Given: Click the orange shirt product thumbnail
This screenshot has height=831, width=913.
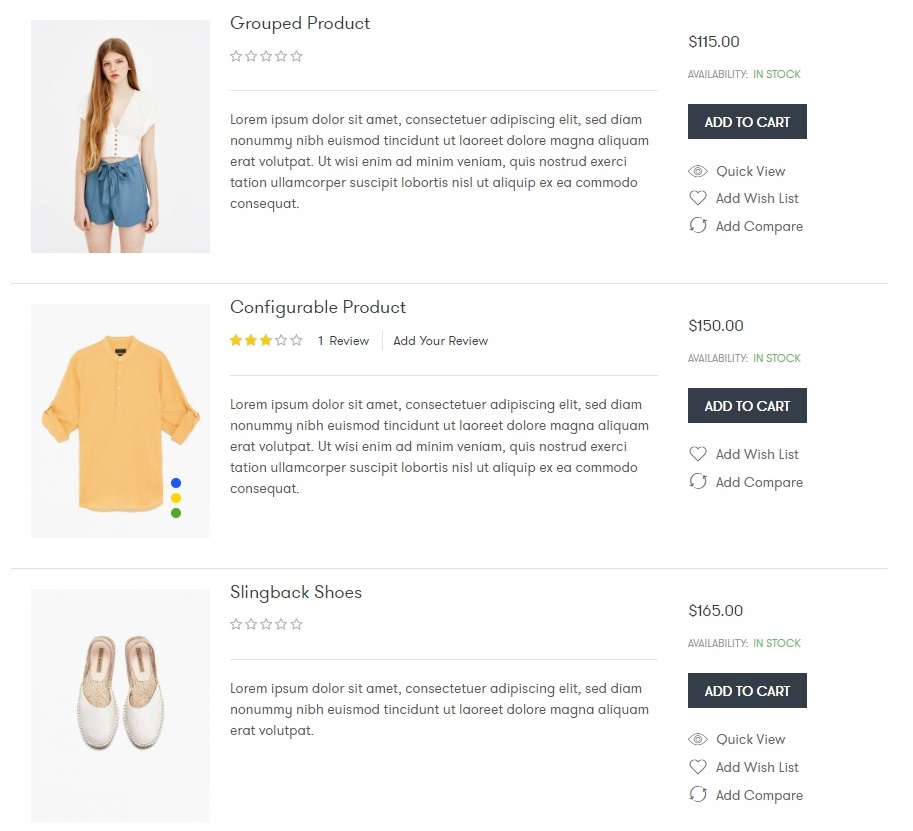Looking at the screenshot, I should pos(120,420).
